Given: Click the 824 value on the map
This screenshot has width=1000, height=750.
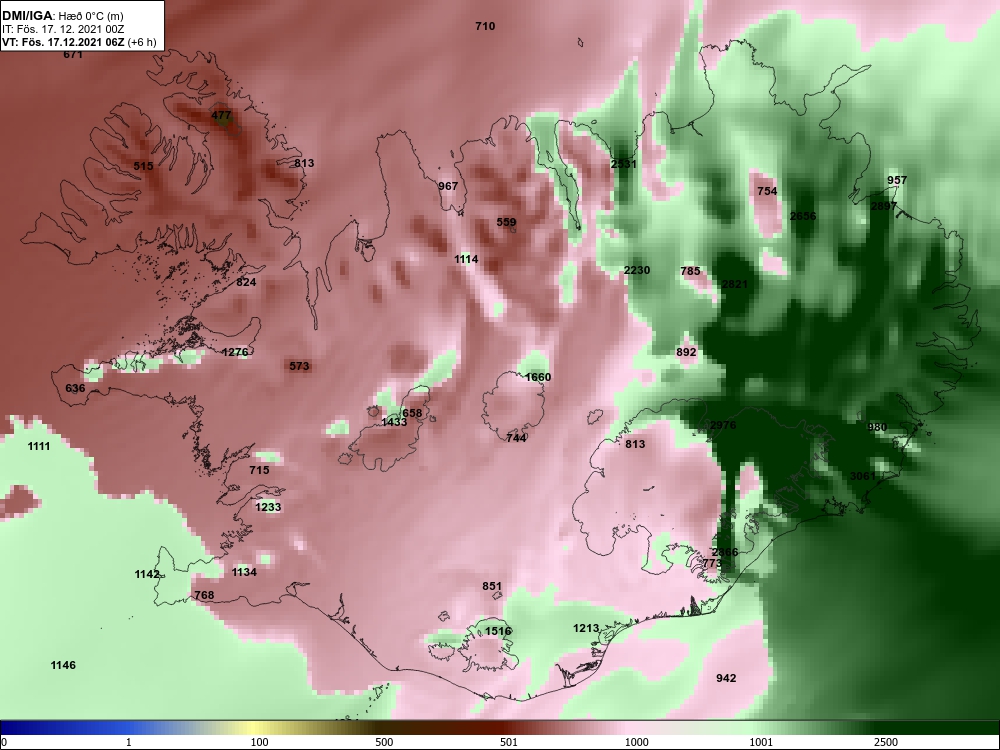Looking at the screenshot, I should pos(246,282).
